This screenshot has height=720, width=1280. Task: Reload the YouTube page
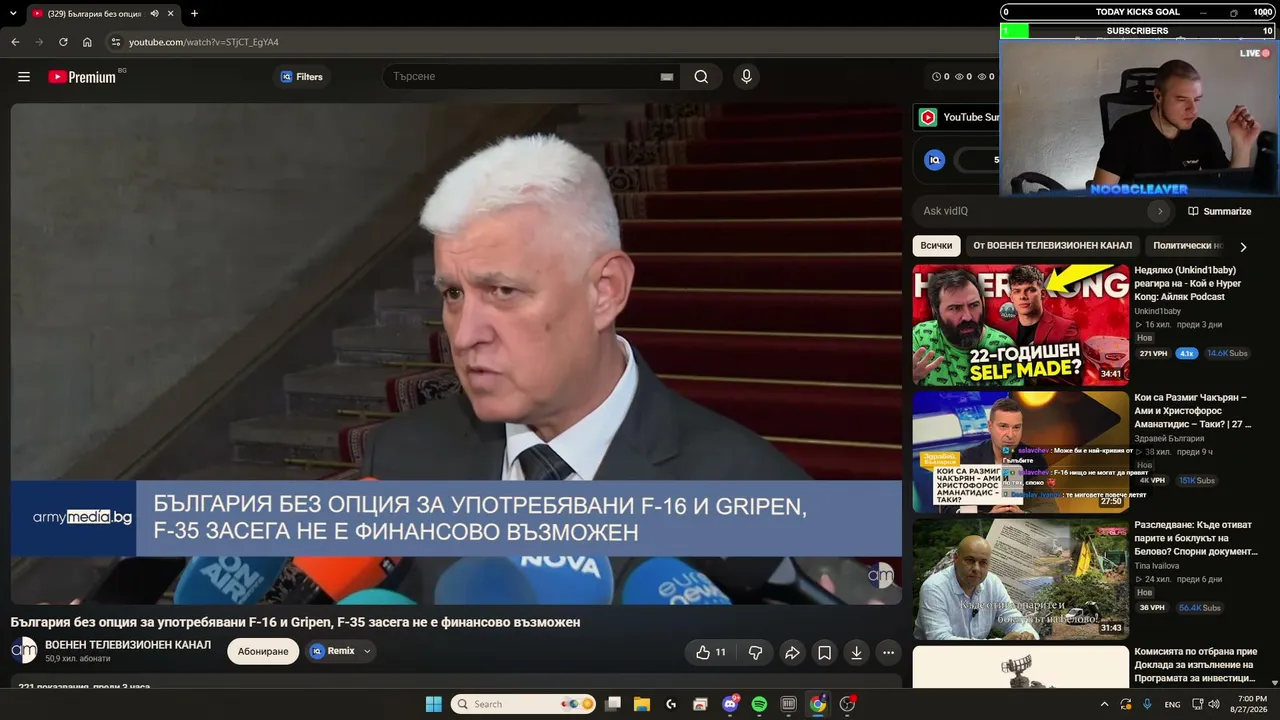[63, 42]
